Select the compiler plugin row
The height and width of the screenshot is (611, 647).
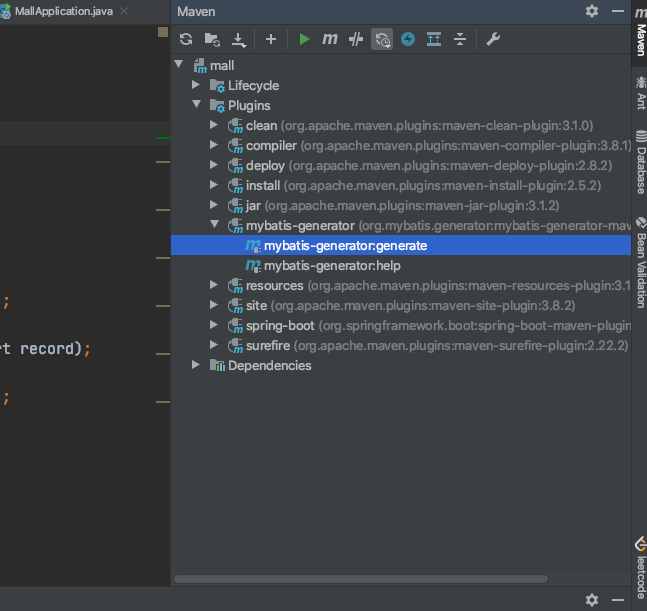pos(401,146)
